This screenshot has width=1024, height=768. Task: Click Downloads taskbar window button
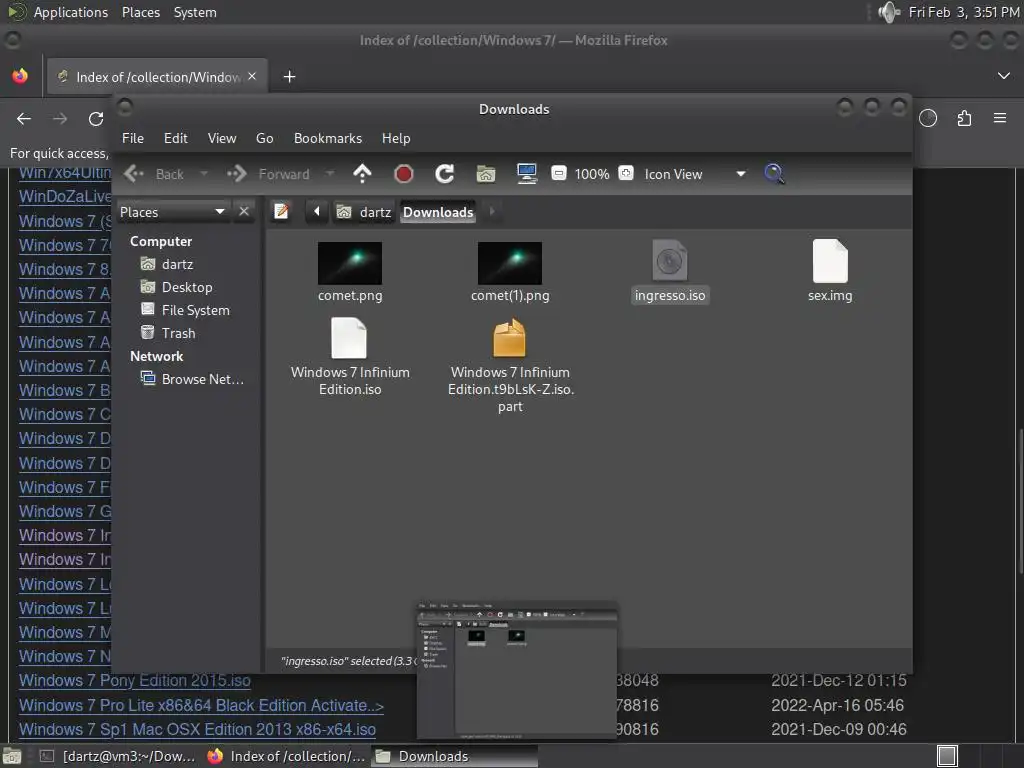(x=455, y=756)
